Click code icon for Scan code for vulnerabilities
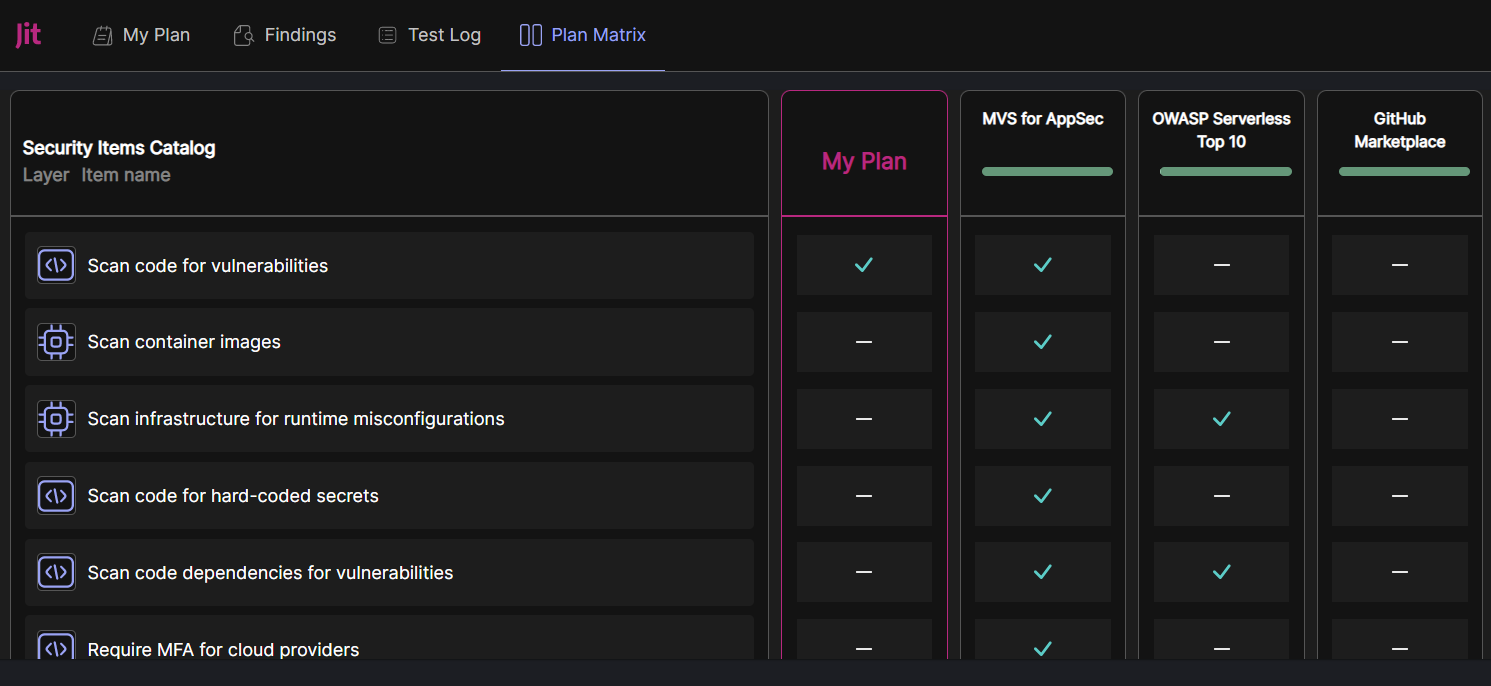Screen dimensions: 1491x686 pyautogui.click(x=56, y=265)
